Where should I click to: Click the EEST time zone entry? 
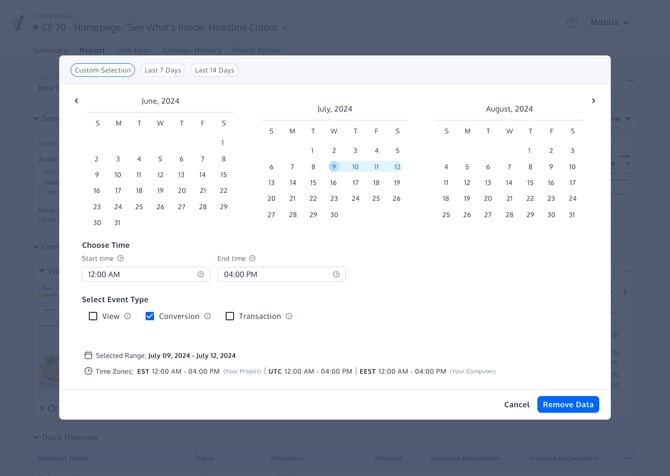[403, 371]
